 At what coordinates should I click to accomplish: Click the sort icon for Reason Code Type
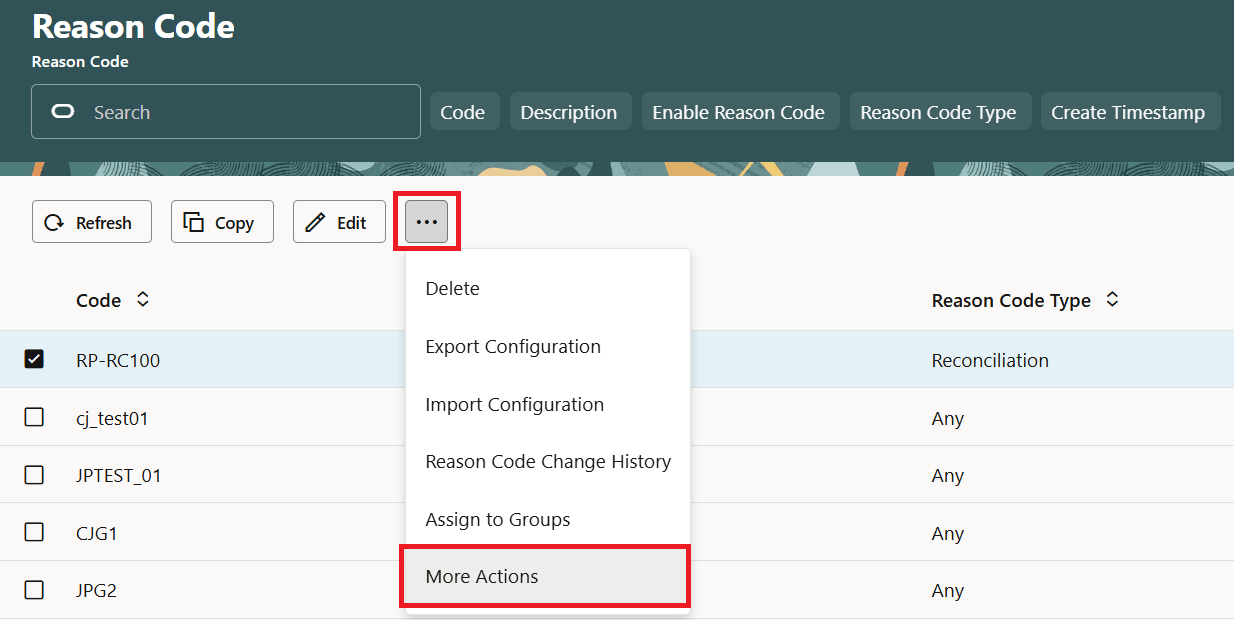[x=1112, y=299]
